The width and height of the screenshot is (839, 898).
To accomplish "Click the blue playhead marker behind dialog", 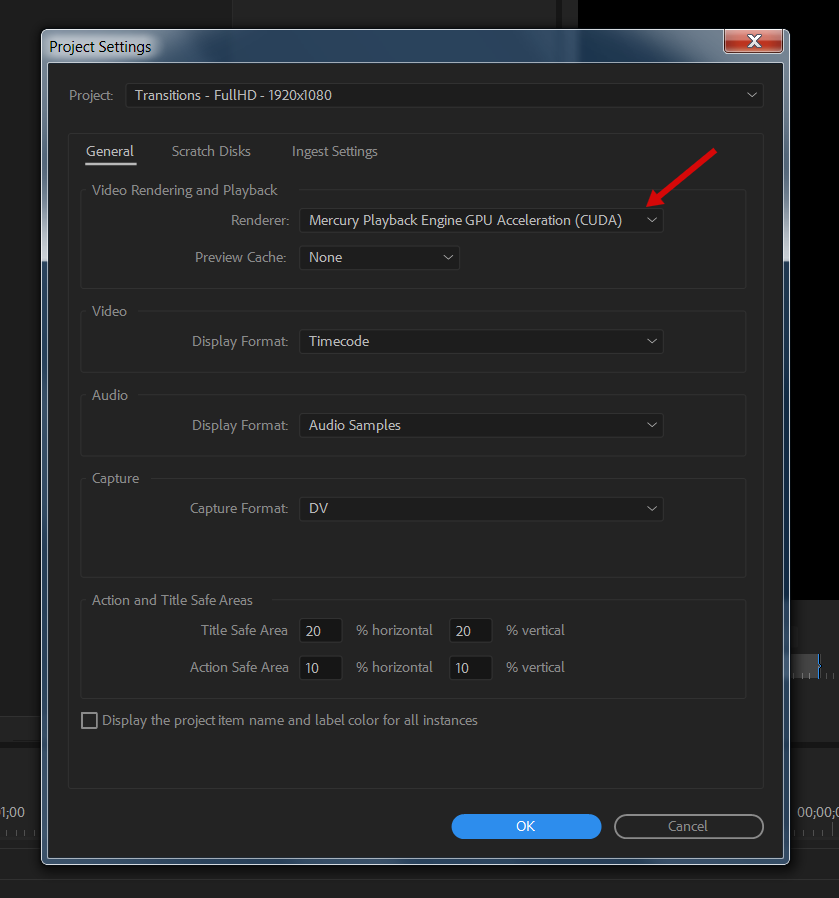I will click(x=817, y=666).
